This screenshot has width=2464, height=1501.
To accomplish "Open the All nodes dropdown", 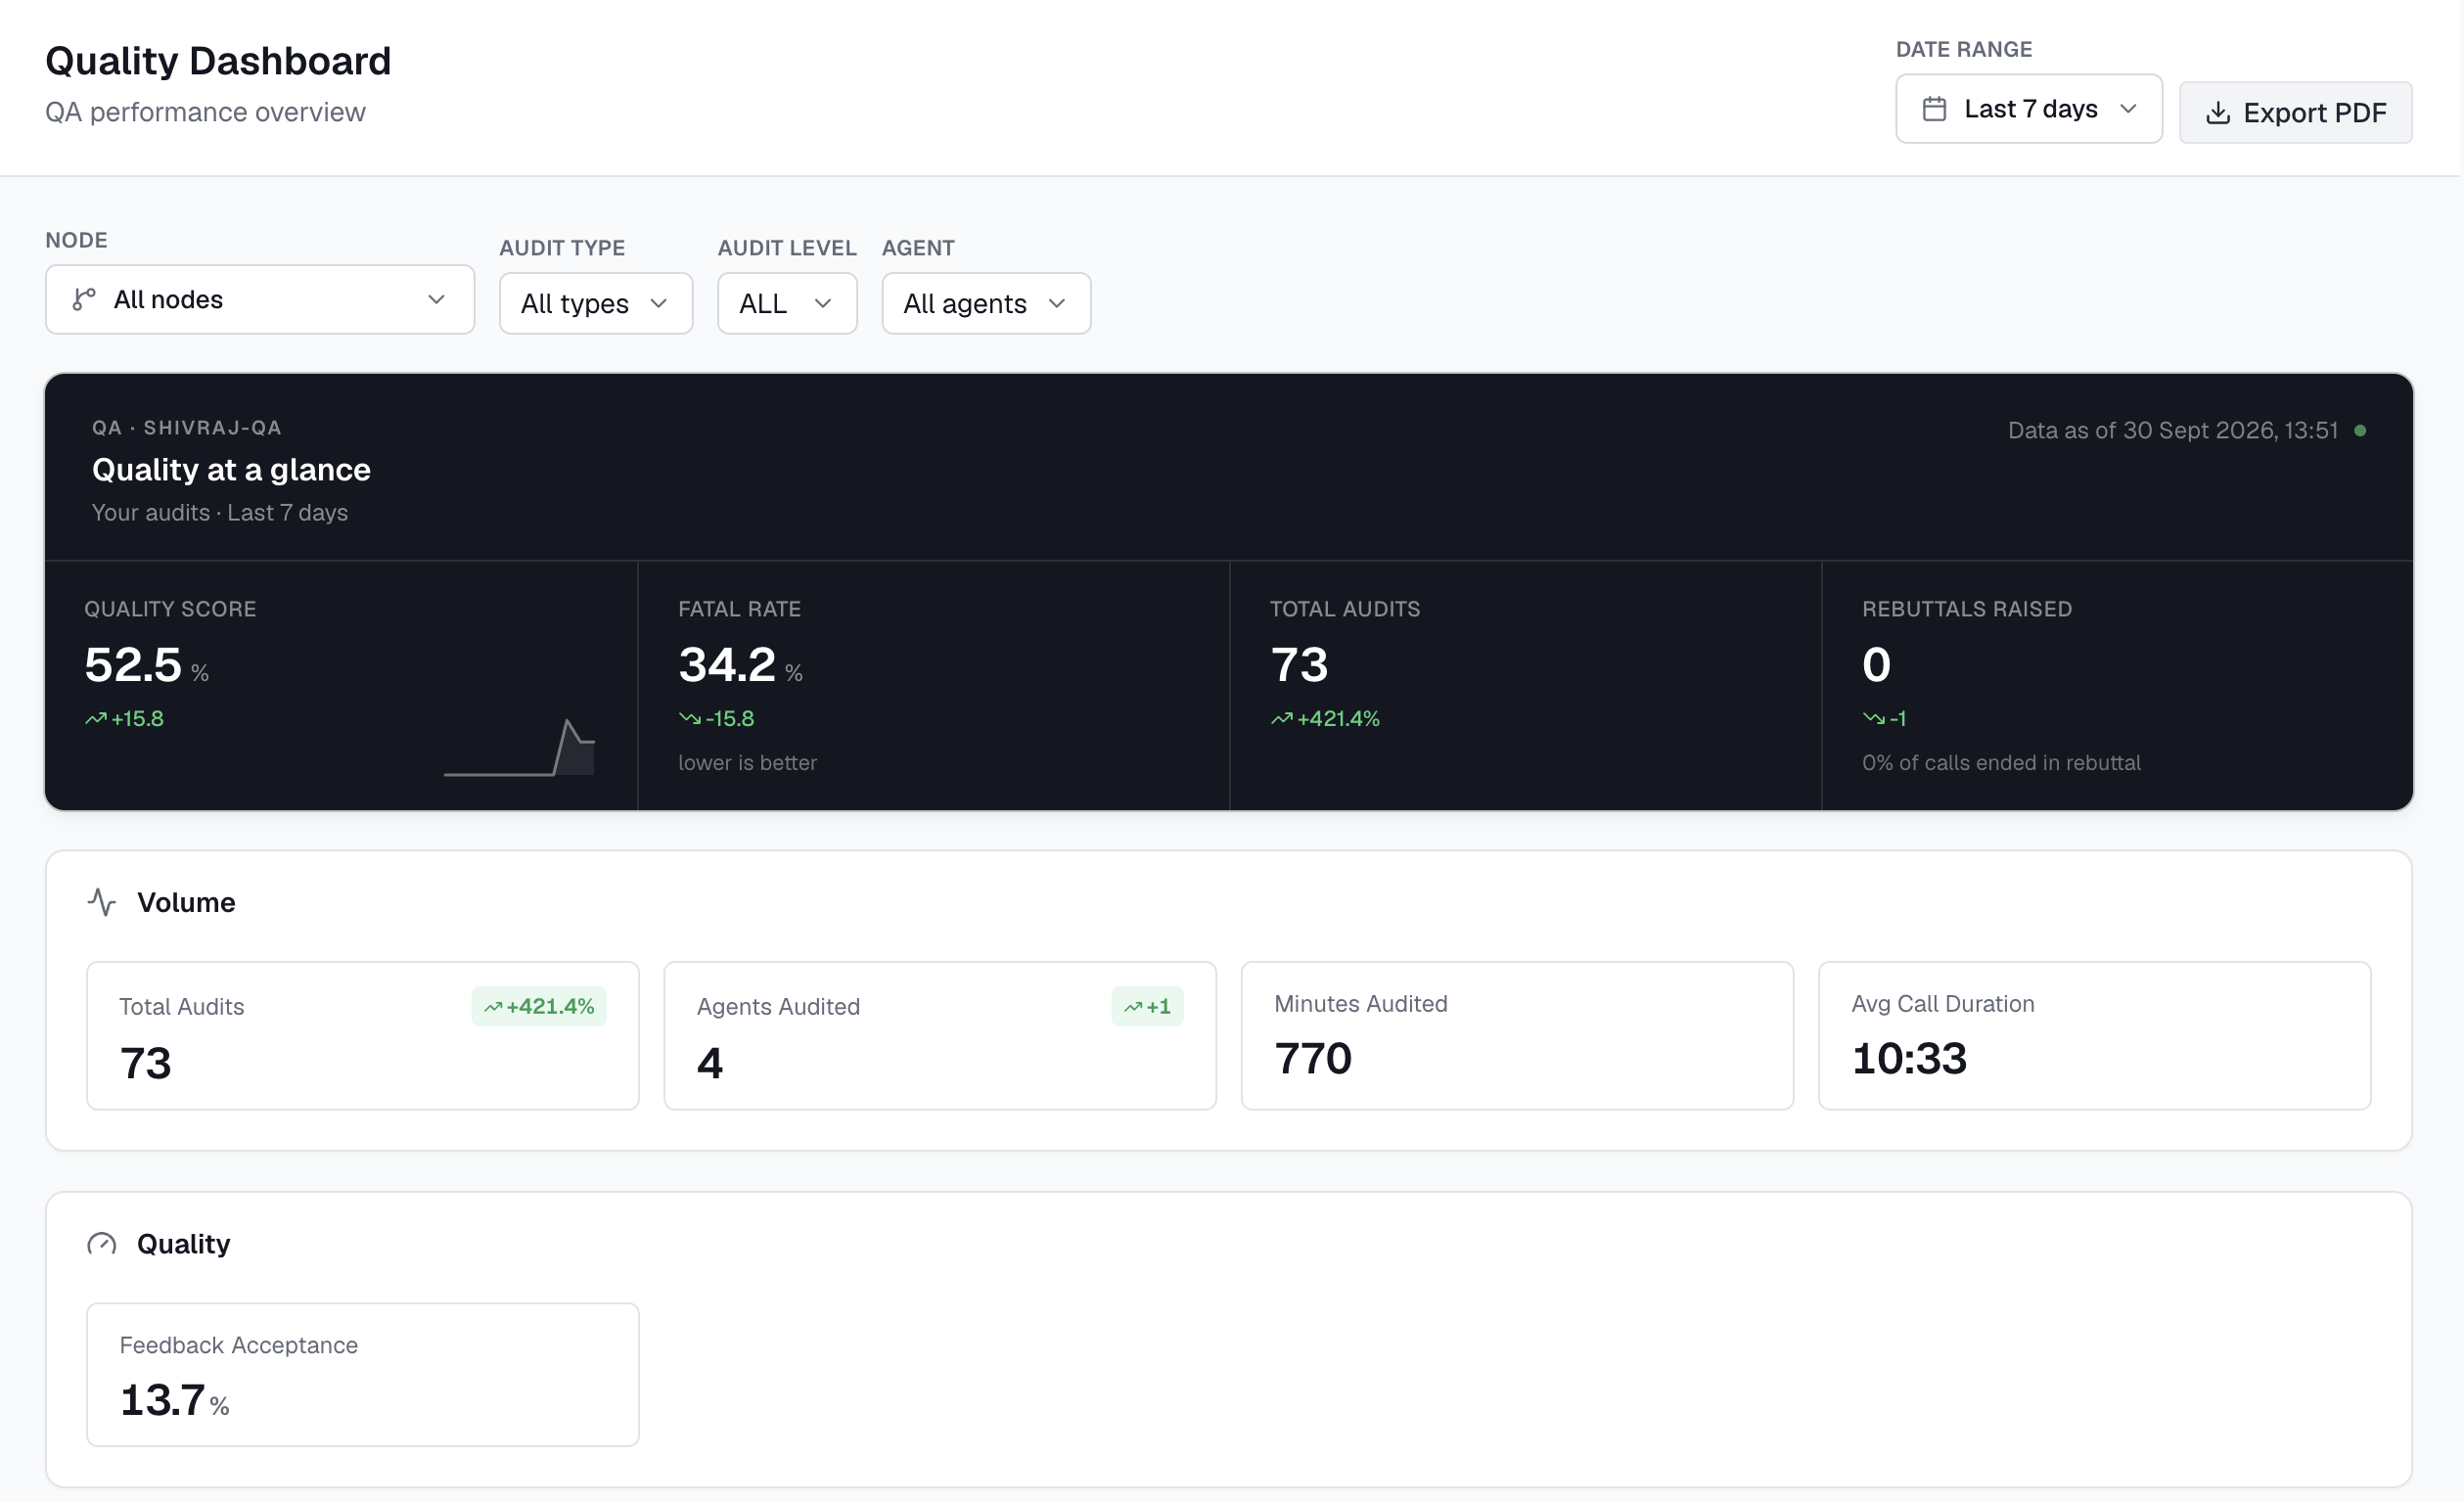I will coord(260,299).
